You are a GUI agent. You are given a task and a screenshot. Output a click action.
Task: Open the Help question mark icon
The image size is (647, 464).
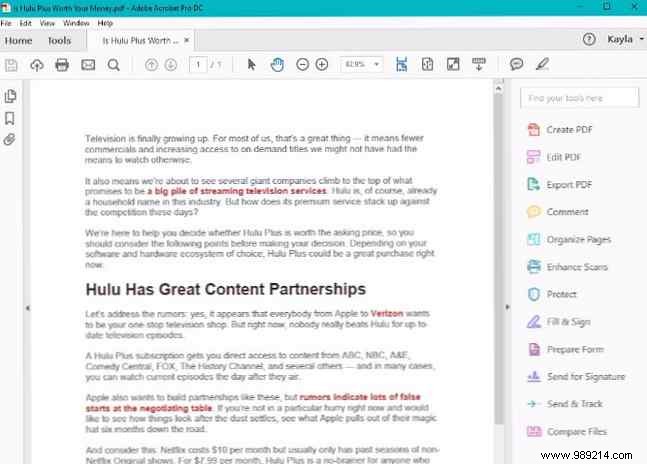589,40
